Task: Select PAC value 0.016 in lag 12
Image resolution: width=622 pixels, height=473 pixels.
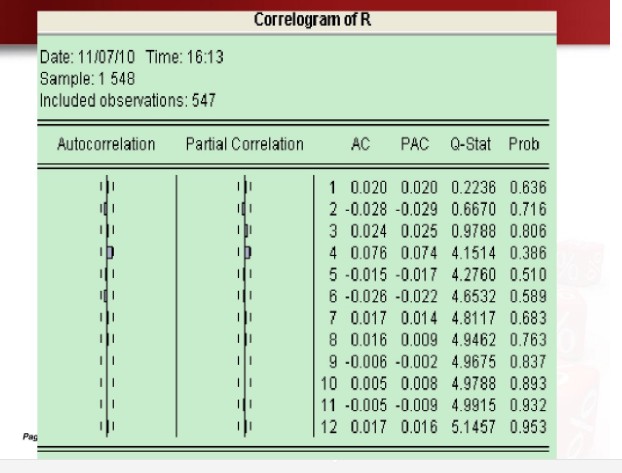Action: (x=419, y=427)
